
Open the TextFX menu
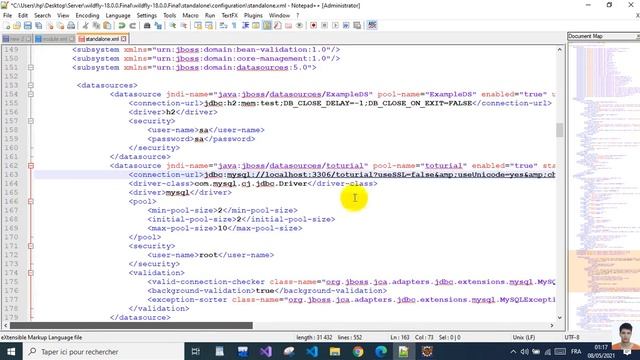[229, 15]
